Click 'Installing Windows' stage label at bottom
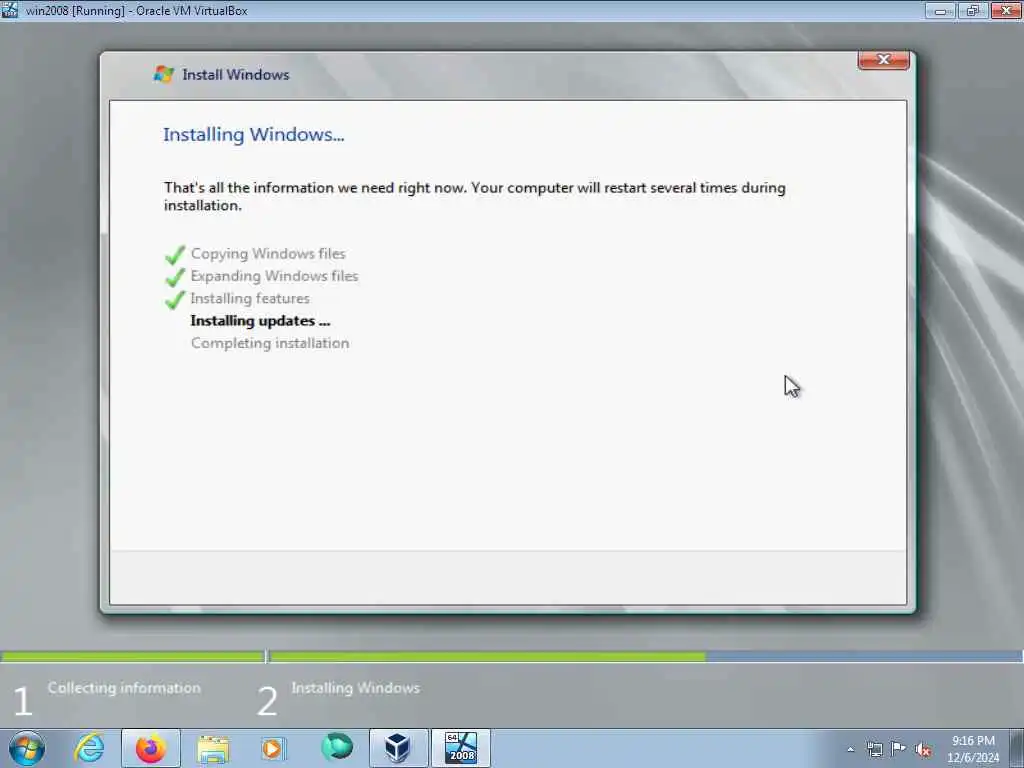This screenshot has width=1024, height=768. (355, 688)
